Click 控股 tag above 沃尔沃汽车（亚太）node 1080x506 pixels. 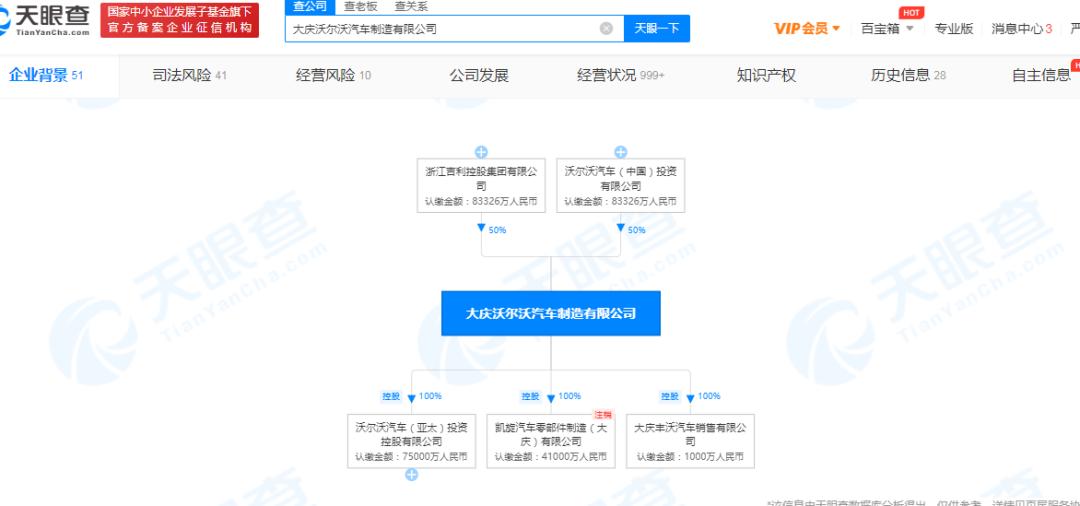click(x=391, y=397)
